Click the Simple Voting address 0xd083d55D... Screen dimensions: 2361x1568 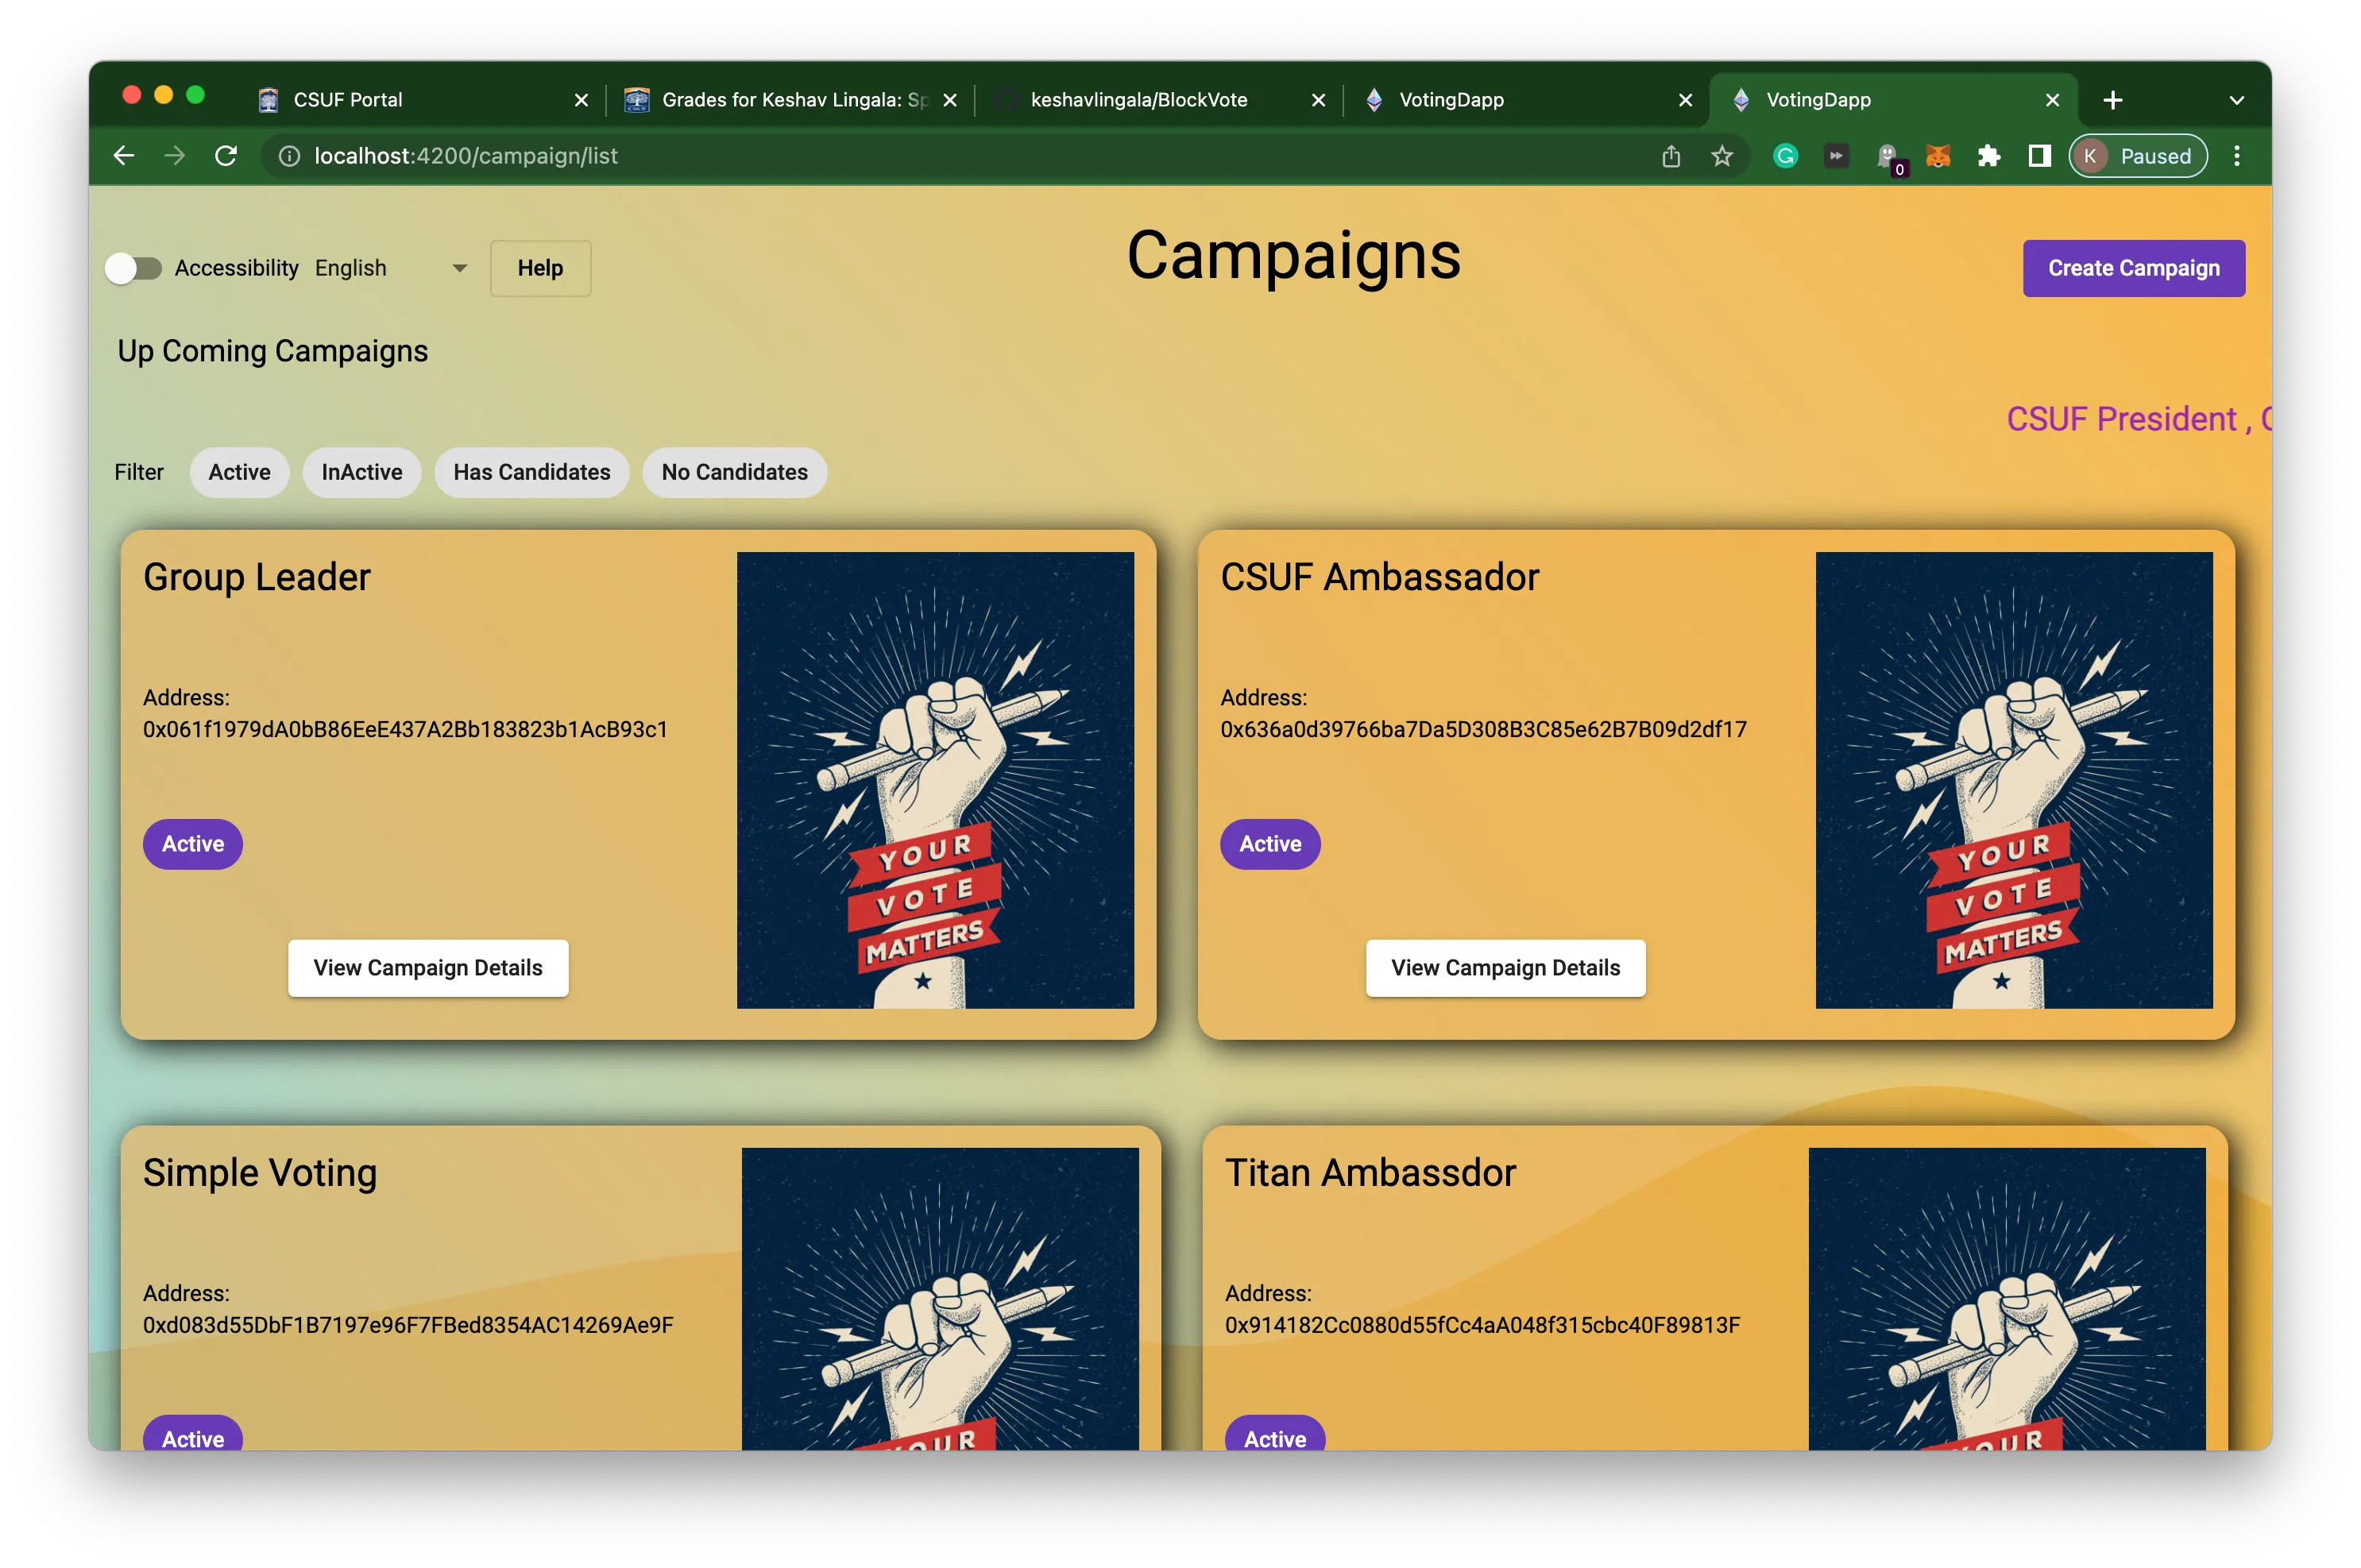pyautogui.click(x=408, y=1325)
